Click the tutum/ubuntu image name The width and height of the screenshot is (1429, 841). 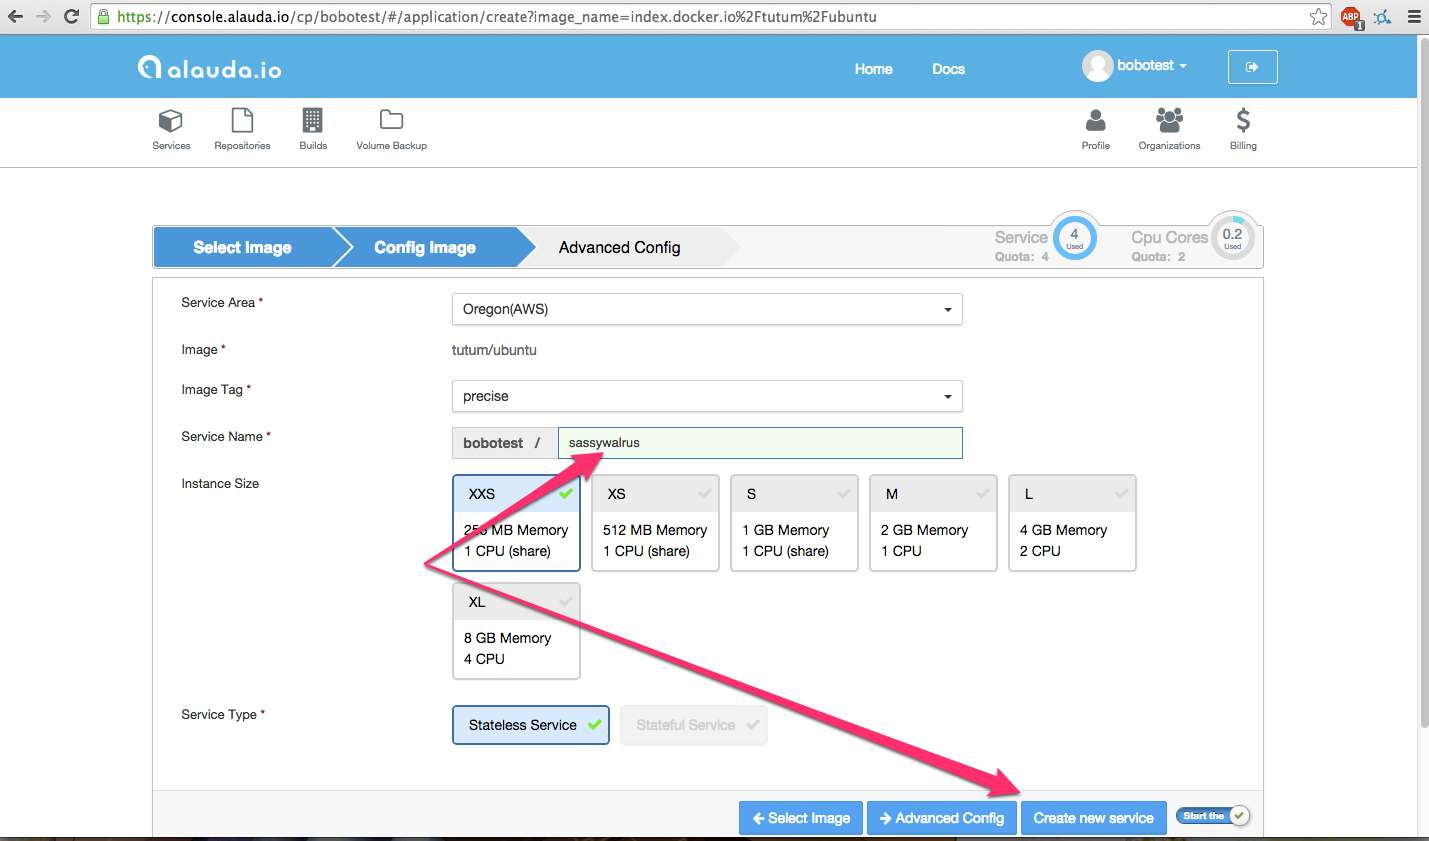point(494,350)
